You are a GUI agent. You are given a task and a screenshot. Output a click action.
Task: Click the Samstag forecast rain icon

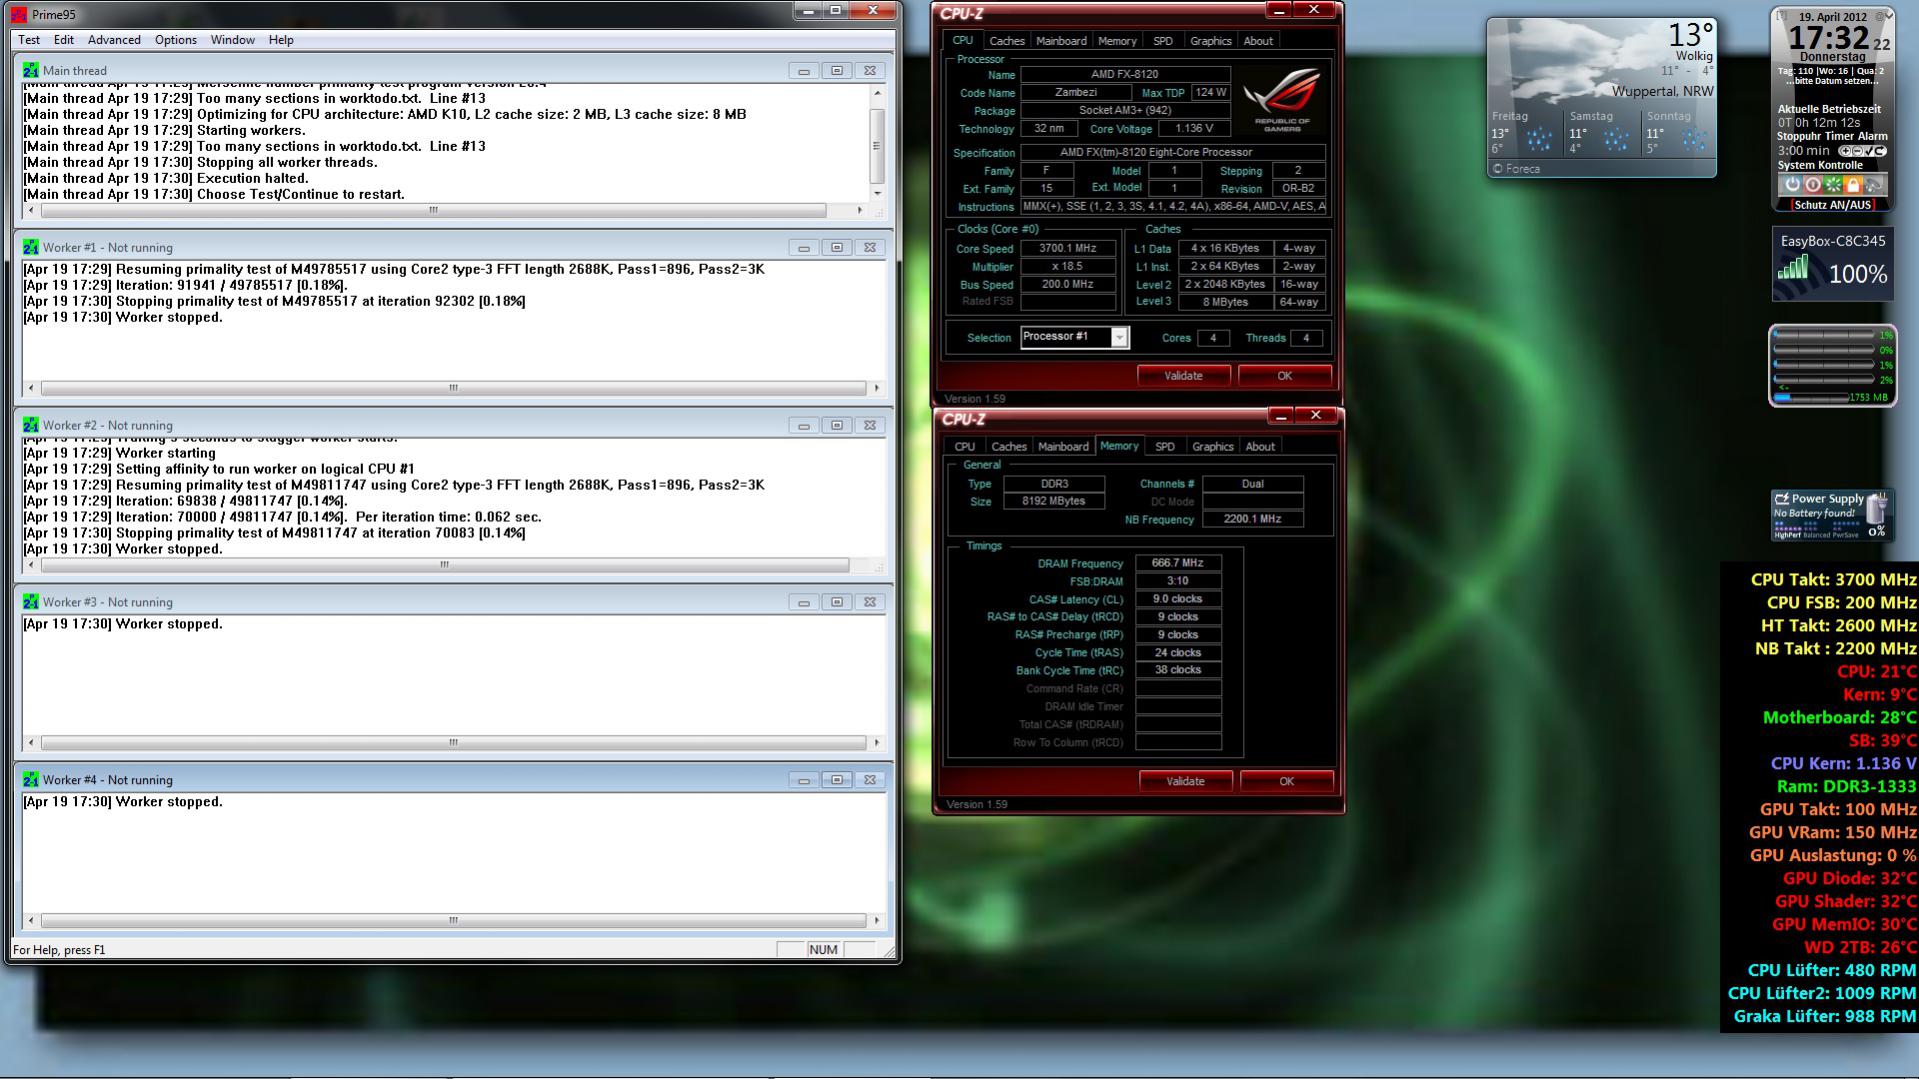click(x=1617, y=139)
